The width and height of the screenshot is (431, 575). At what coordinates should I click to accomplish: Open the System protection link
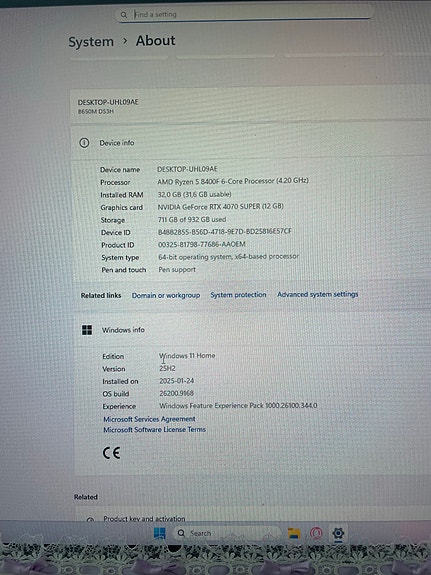(238, 294)
